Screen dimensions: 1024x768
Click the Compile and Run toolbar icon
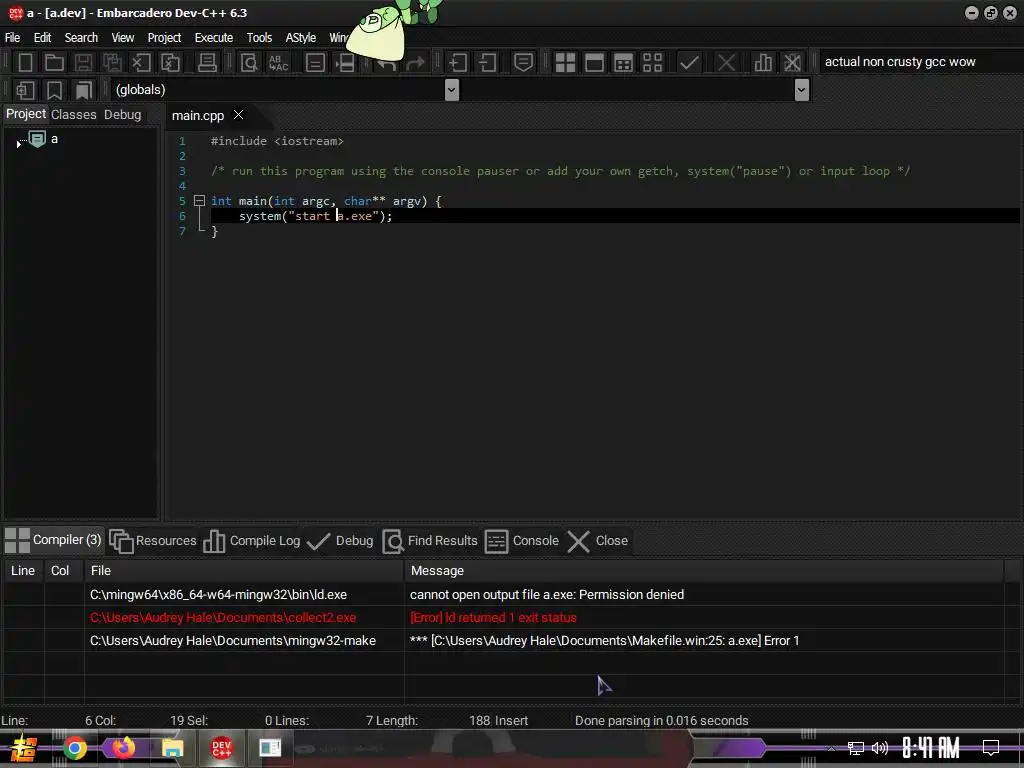point(623,63)
